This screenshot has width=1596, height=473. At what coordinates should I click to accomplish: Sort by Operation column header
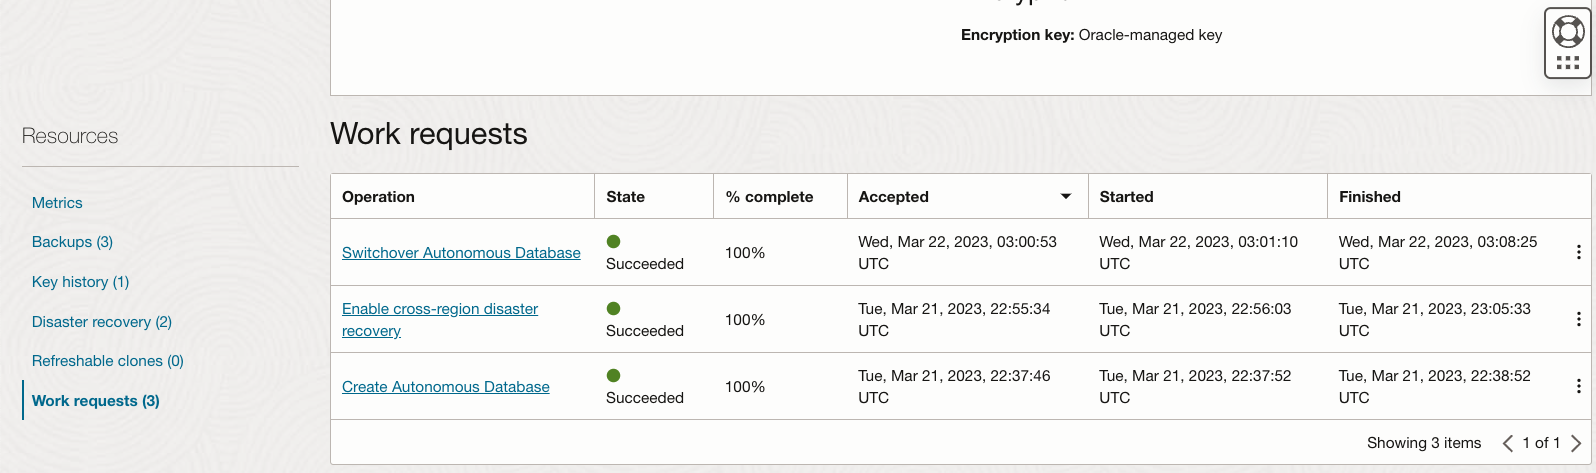coord(378,197)
